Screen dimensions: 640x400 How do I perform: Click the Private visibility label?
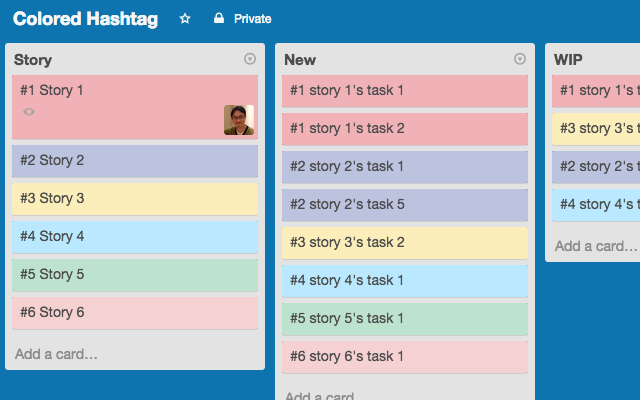coord(252,19)
